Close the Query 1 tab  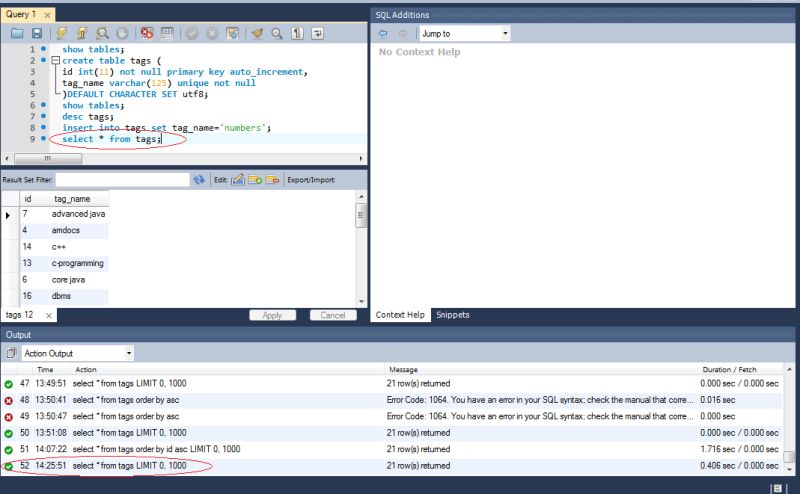pos(47,15)
